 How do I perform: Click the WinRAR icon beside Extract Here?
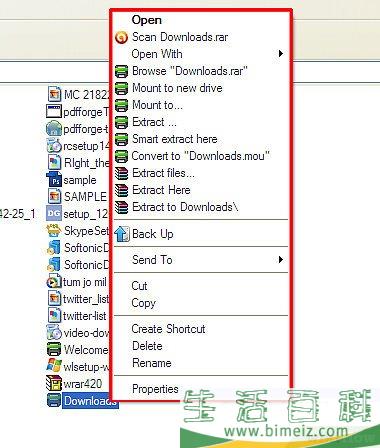pos(121,190)
